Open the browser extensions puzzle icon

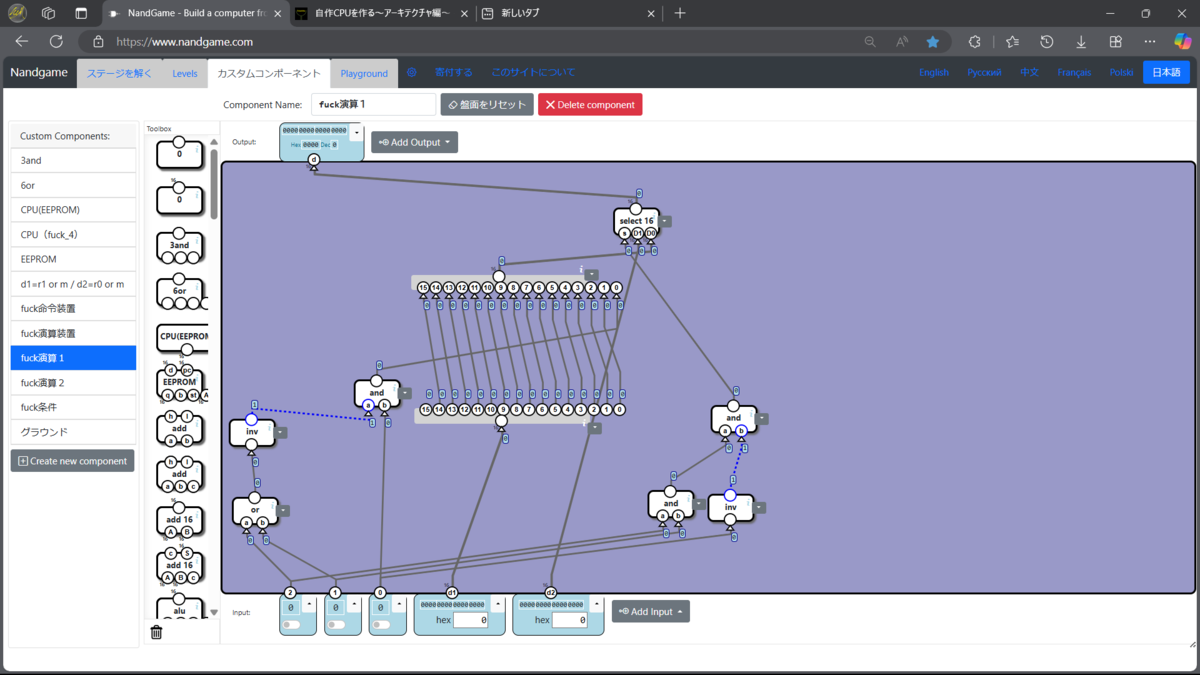tap(975, 42)
